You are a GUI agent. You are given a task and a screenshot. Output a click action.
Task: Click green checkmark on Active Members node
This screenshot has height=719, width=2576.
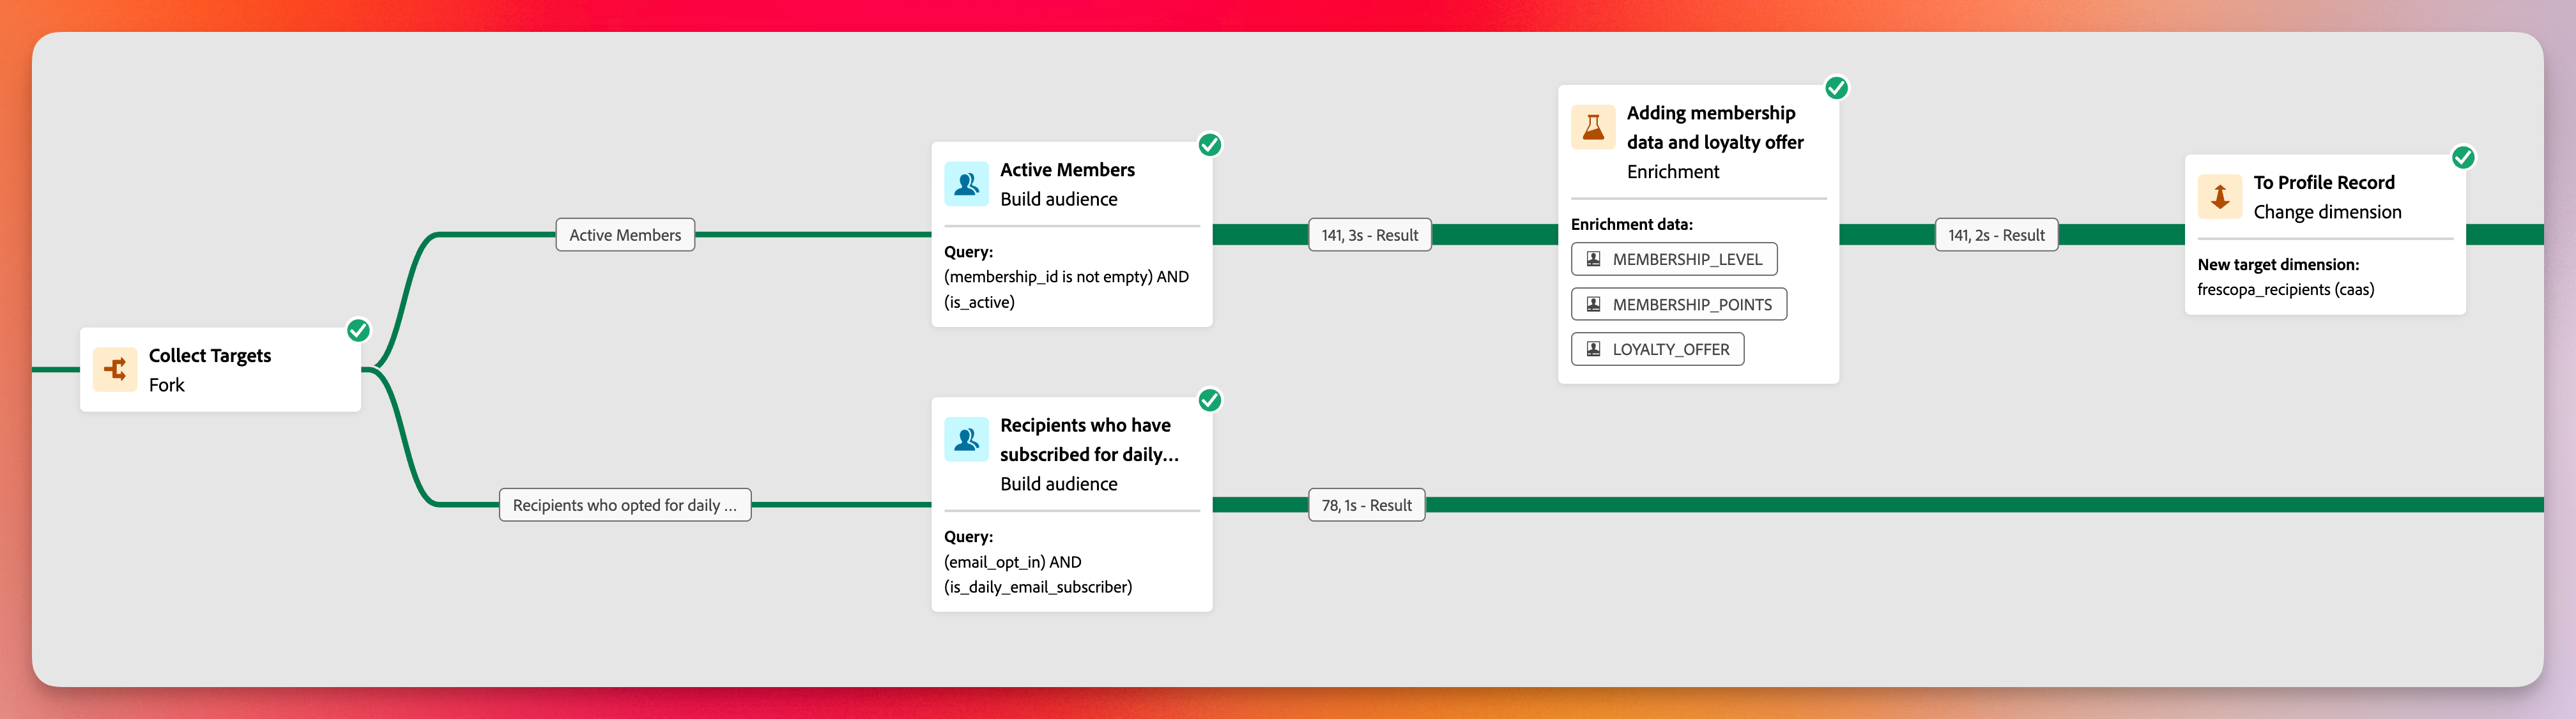click(1210, 145)
